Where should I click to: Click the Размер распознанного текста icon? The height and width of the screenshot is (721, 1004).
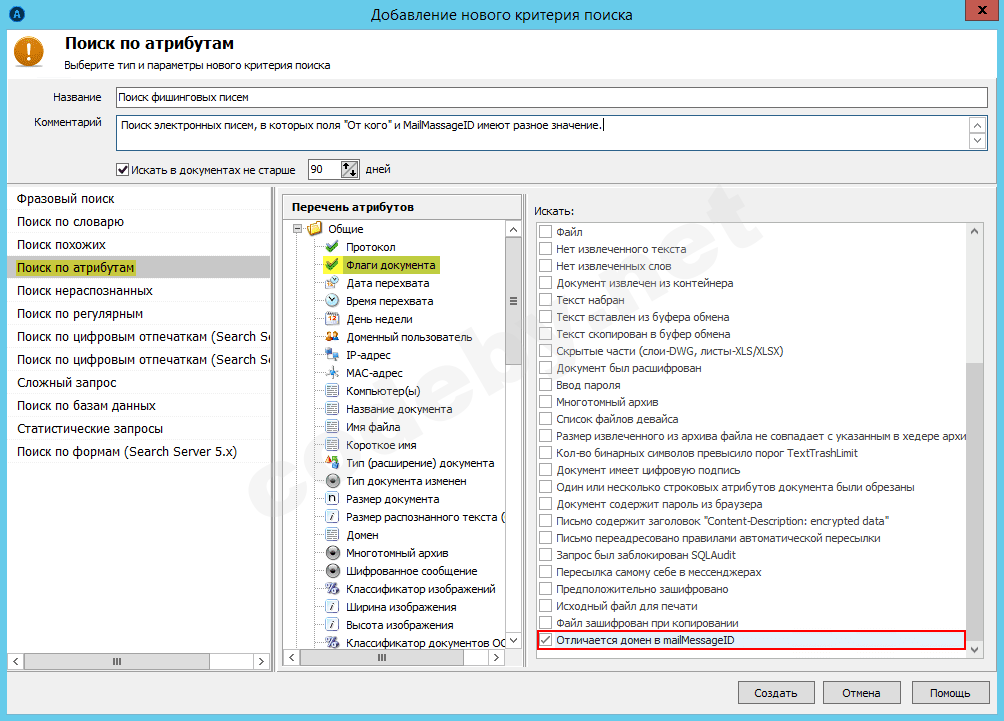click(332, 516)
